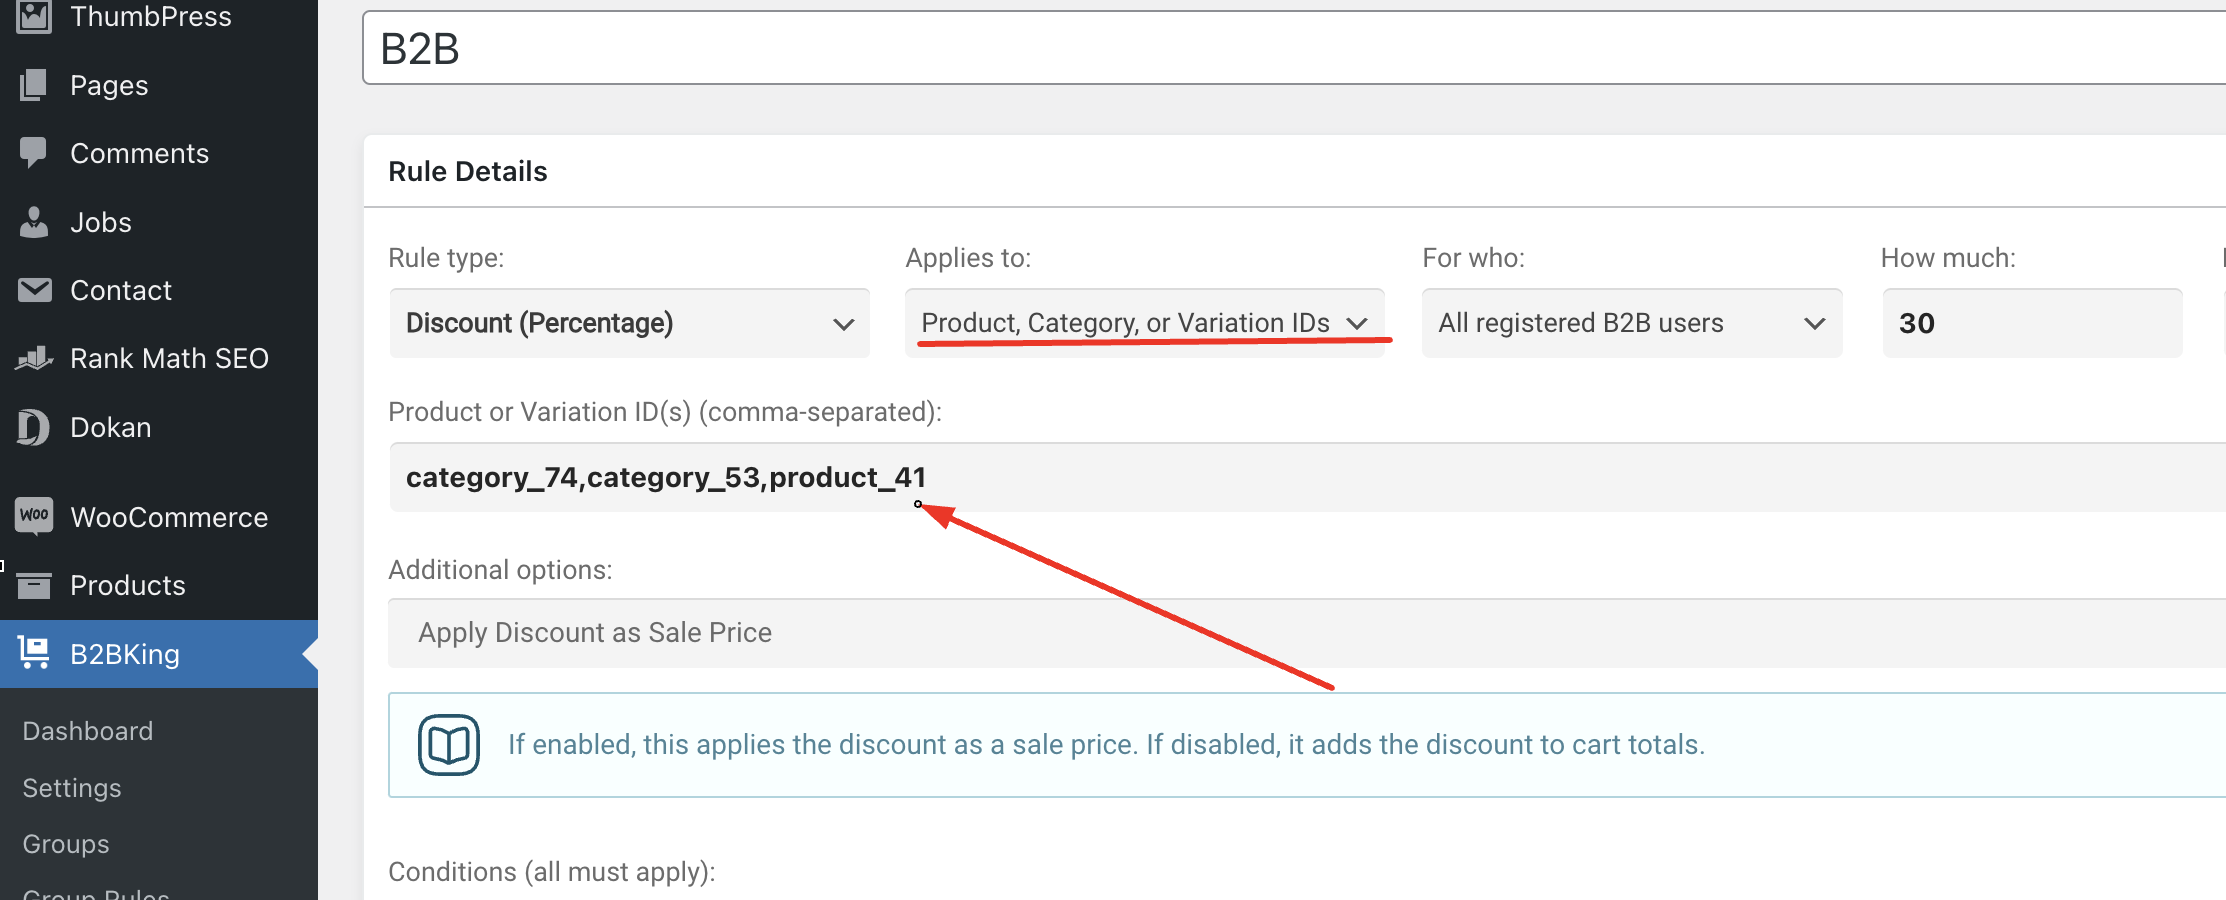This screenshot has width=2226, height=900.
Task: Click the B2B rule title field
Action: coord(1294,48)
